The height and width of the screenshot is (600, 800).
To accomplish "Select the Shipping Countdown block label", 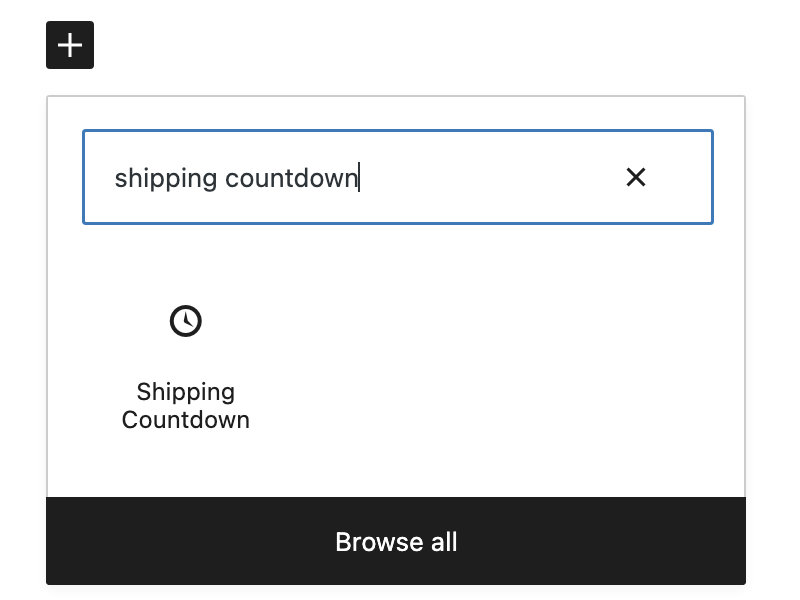I will tap(185, 405).
